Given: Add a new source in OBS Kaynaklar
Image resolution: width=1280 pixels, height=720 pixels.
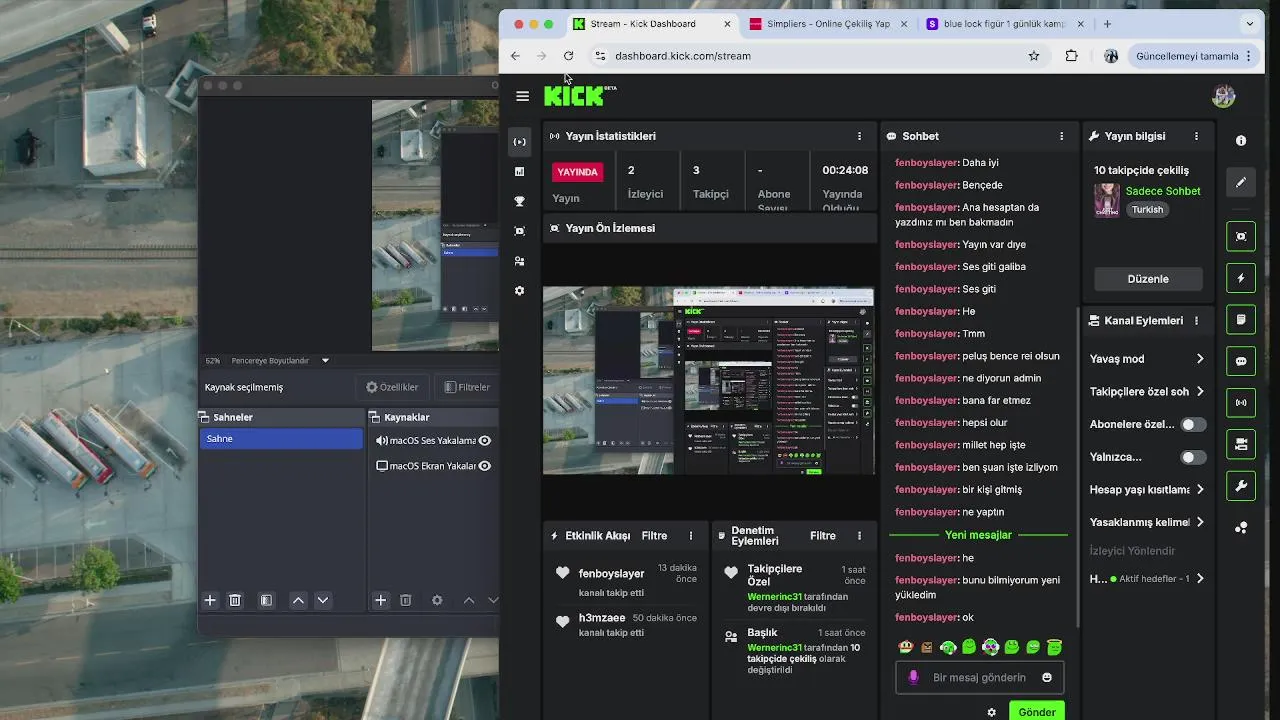Looking at the screenshot, I should pyautogui.click(x=380, y=600).
